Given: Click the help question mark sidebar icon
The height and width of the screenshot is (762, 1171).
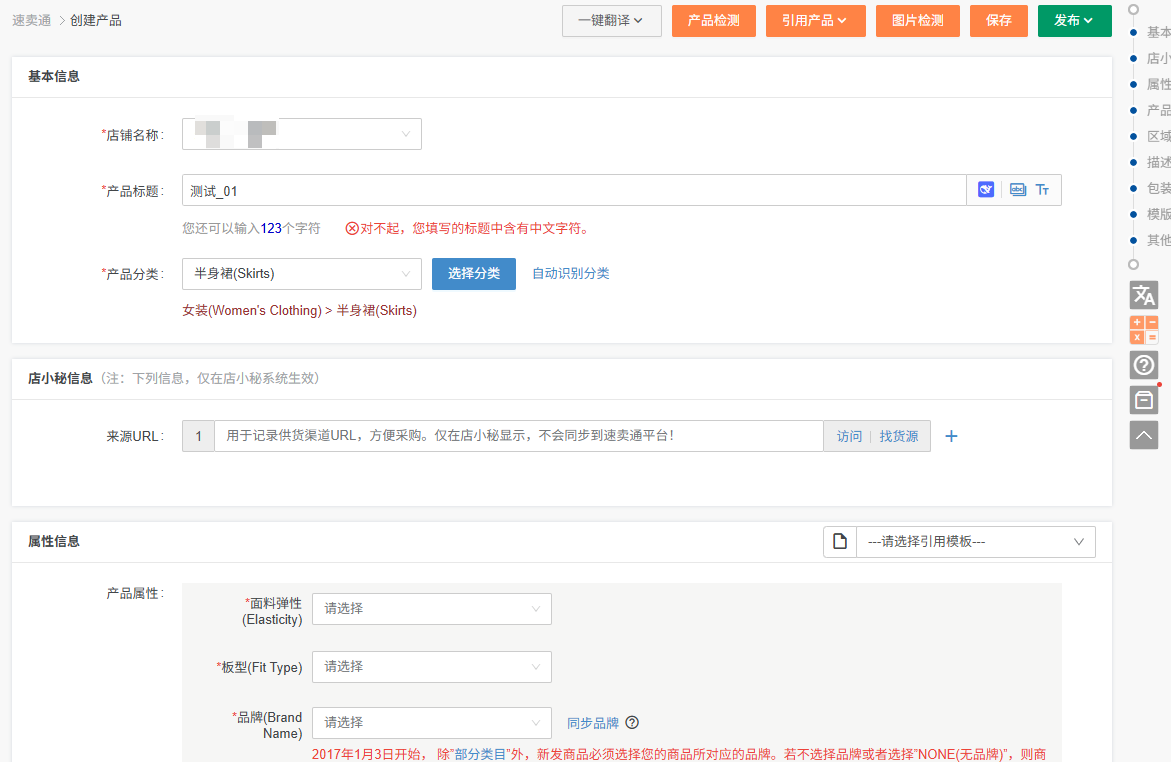Looking at the screenshot, I should click(1143, 365).
